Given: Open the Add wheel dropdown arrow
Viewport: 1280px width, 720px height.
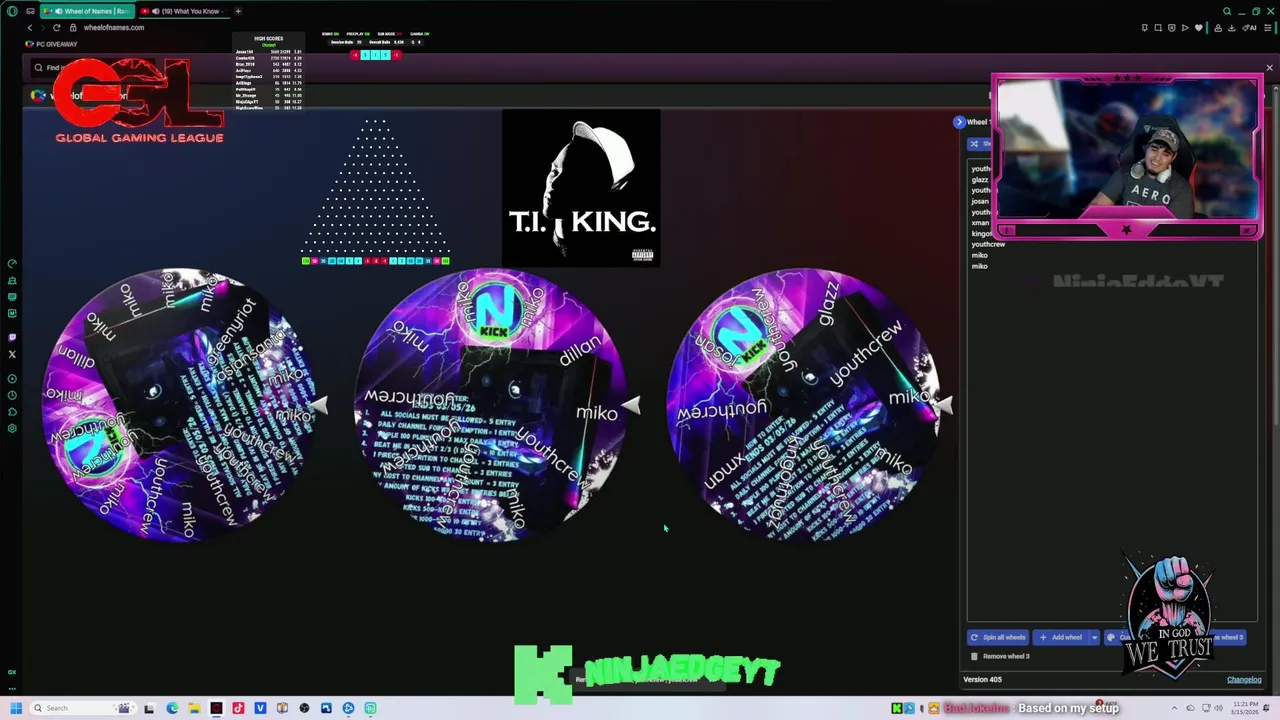Looking at the screenshot, I should (1094, 637).
